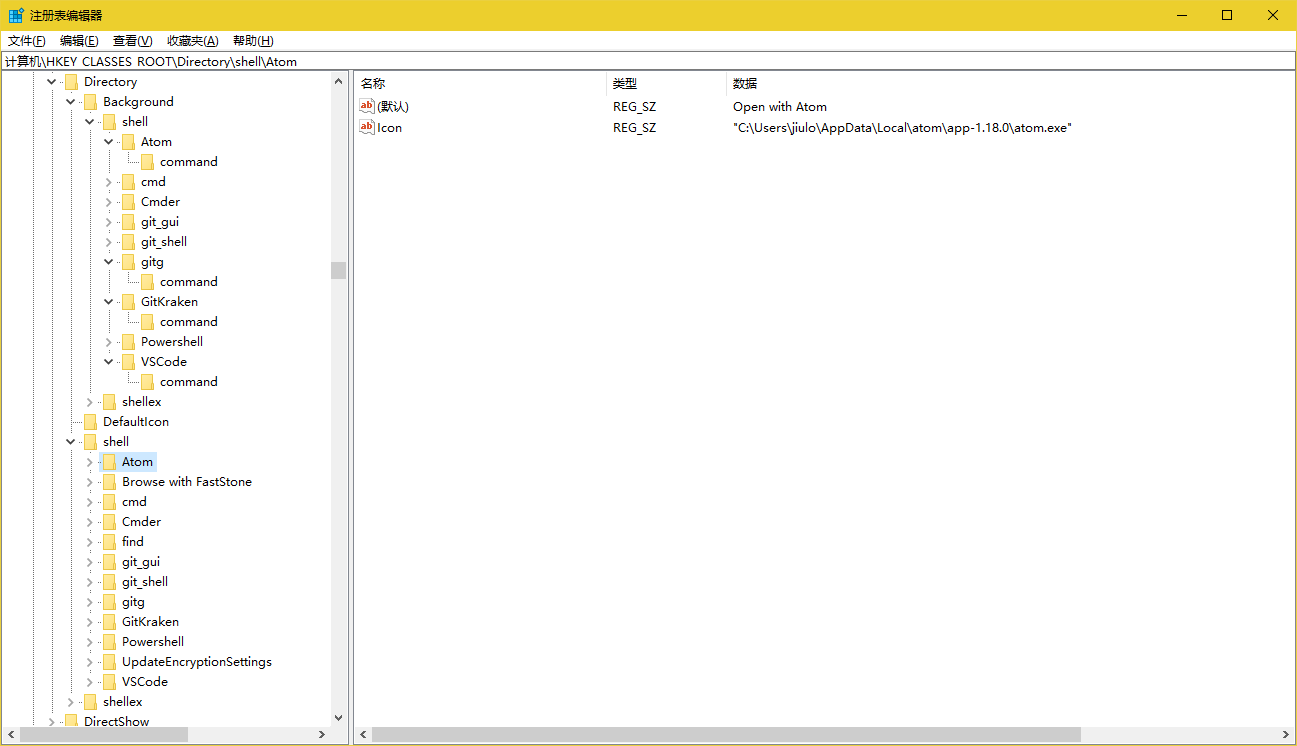Expand the find key
Viewport: 1297px width, 746px height.
(90, 542)
